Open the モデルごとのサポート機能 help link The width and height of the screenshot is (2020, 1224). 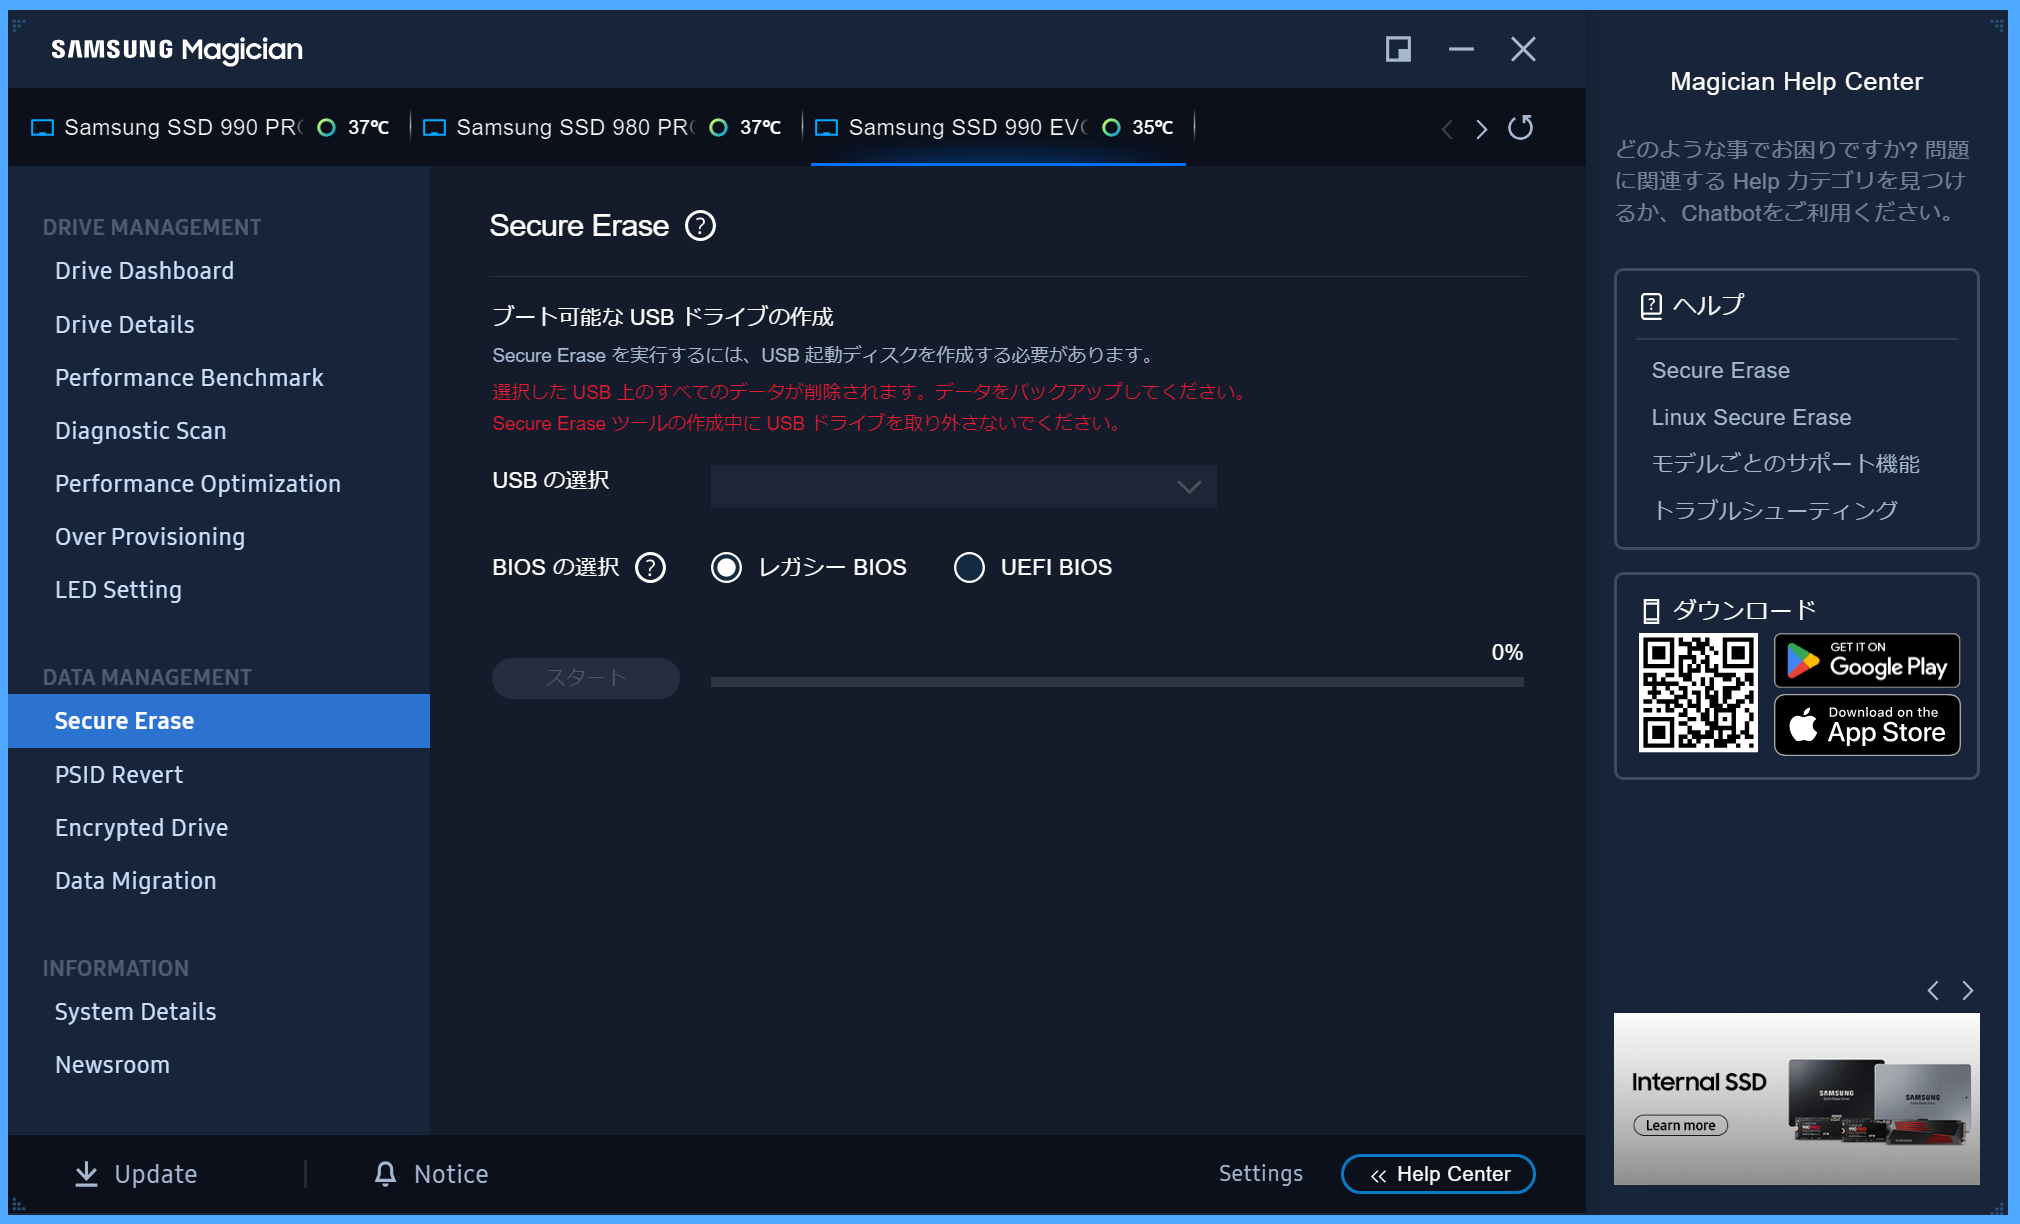tap(1785, 464)
